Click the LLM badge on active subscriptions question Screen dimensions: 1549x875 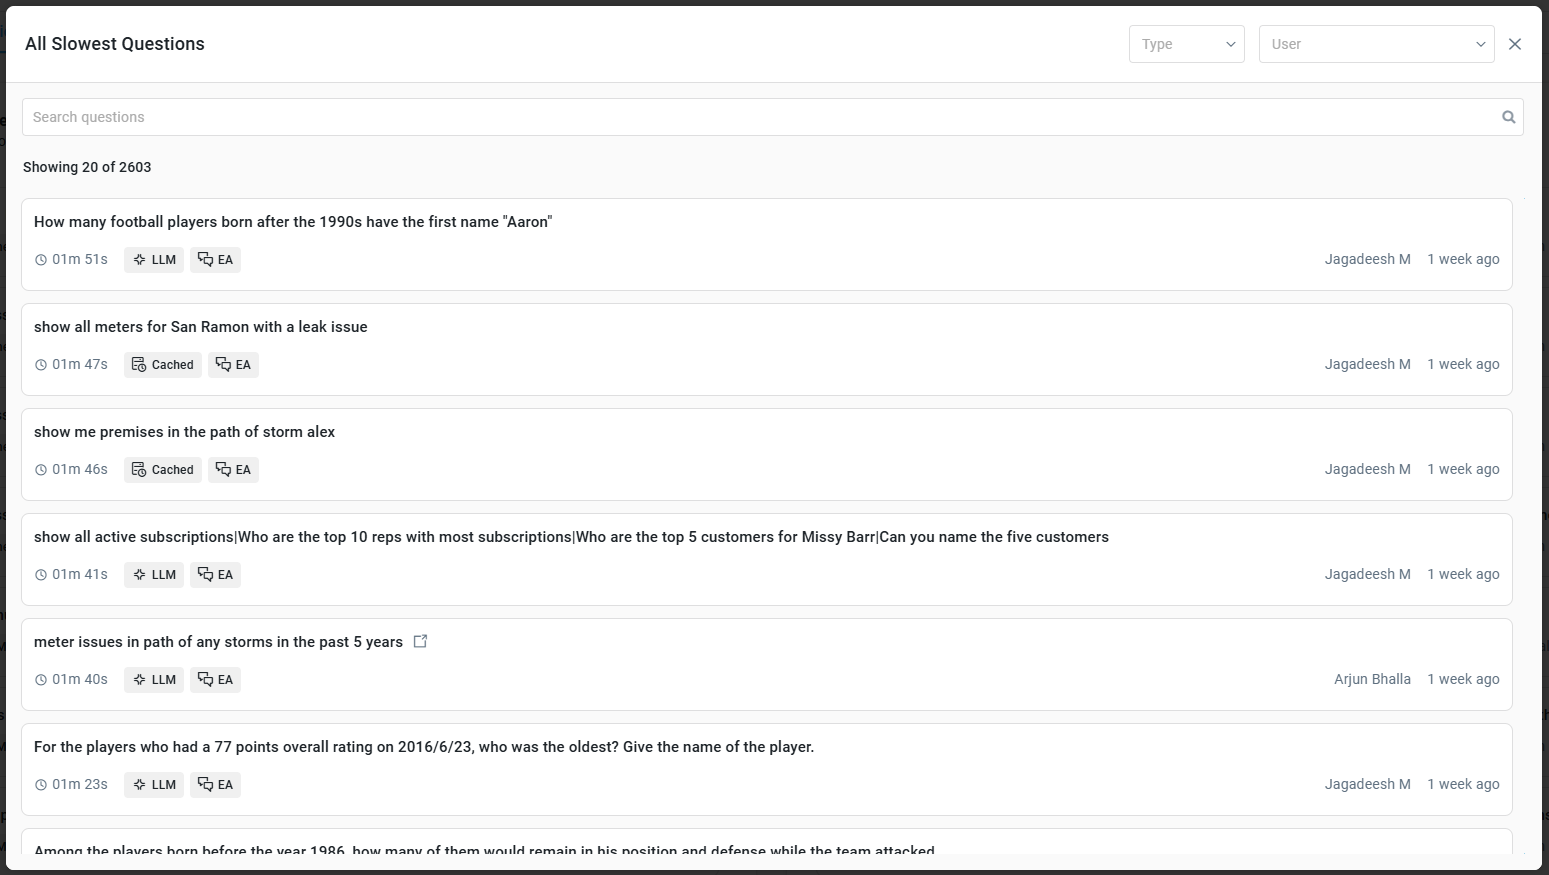[x=154, y=575]
